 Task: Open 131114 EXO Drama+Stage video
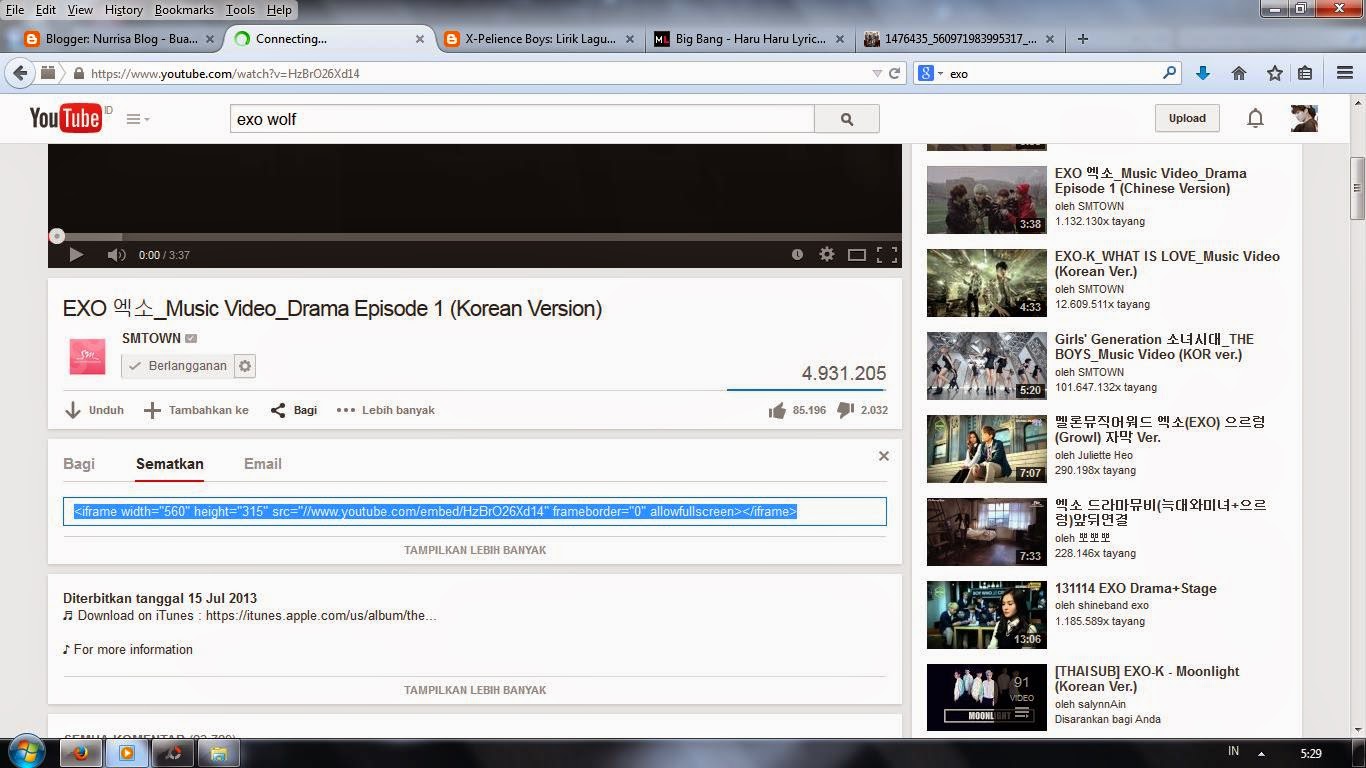click(1135, 588)
